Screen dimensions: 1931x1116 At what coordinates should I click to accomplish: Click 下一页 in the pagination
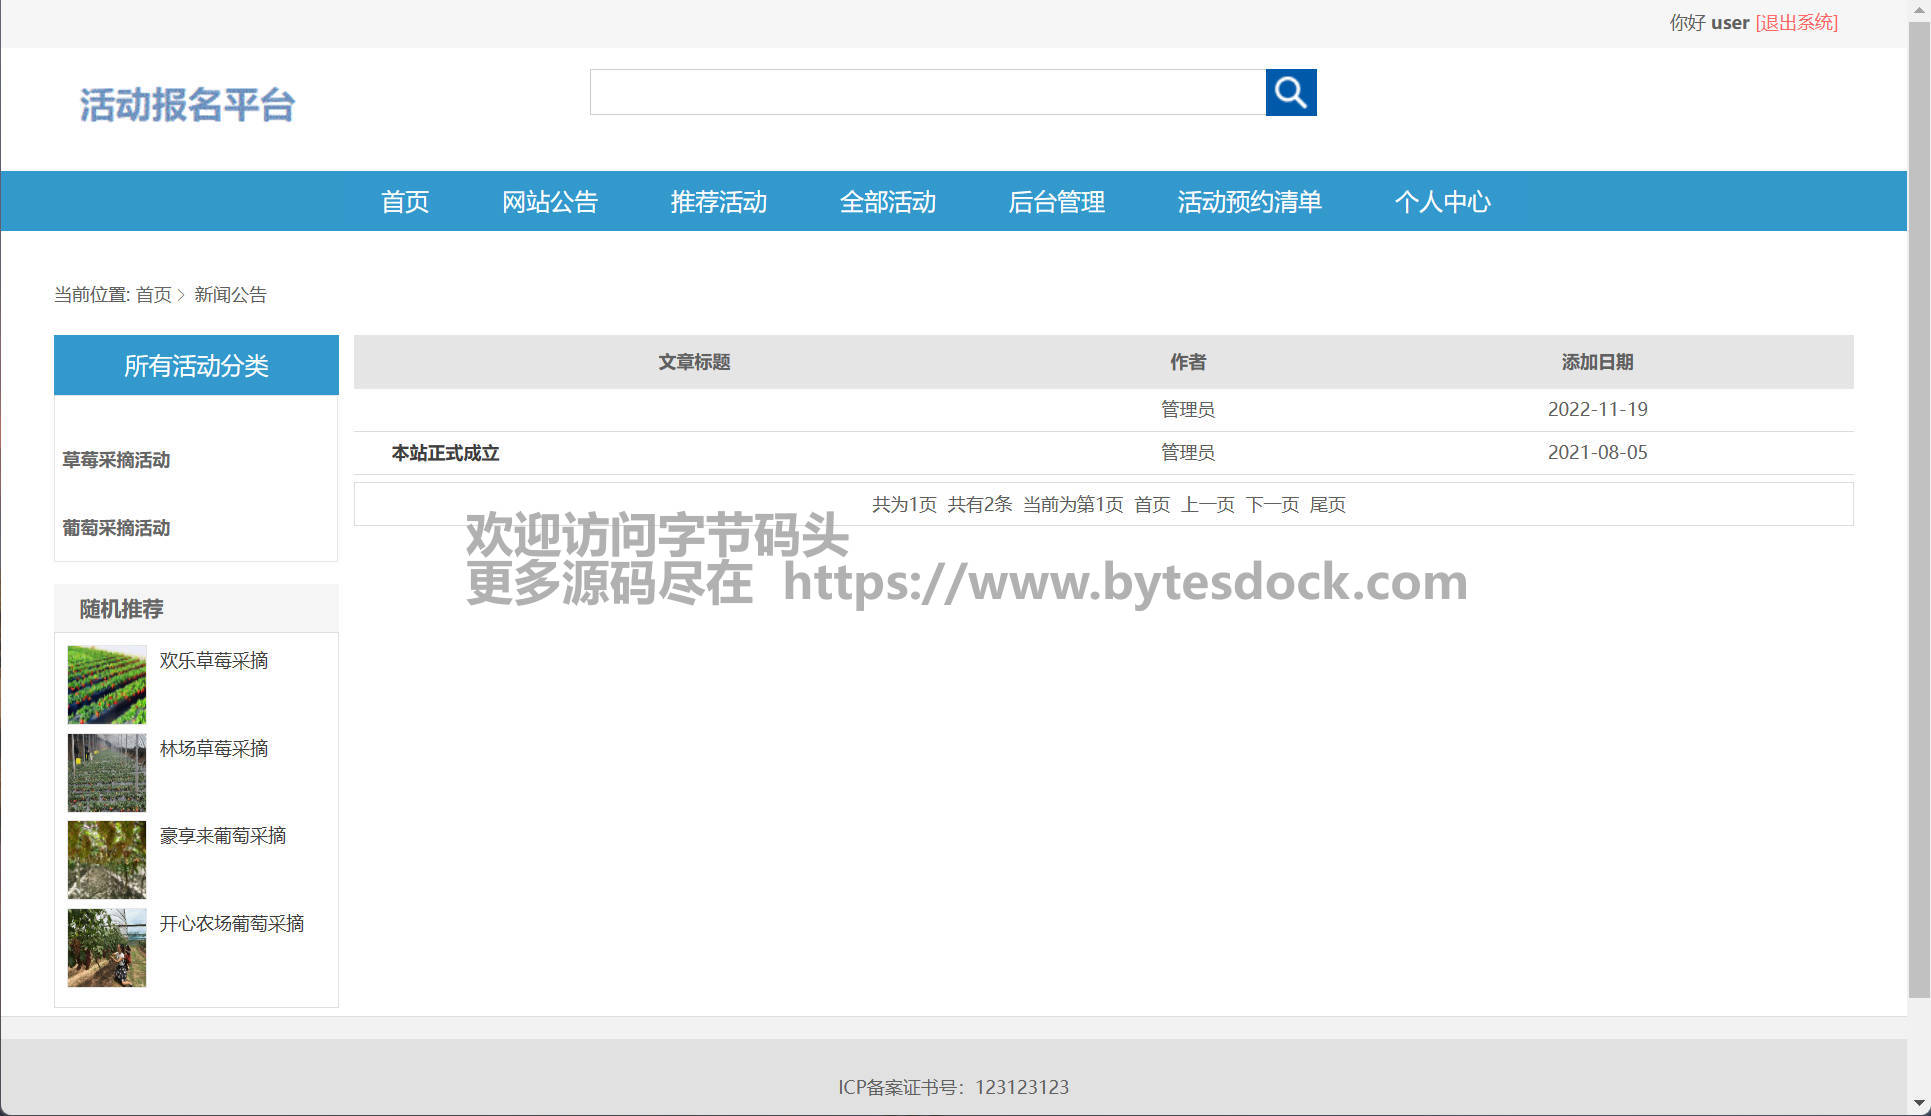[1272, 505]
